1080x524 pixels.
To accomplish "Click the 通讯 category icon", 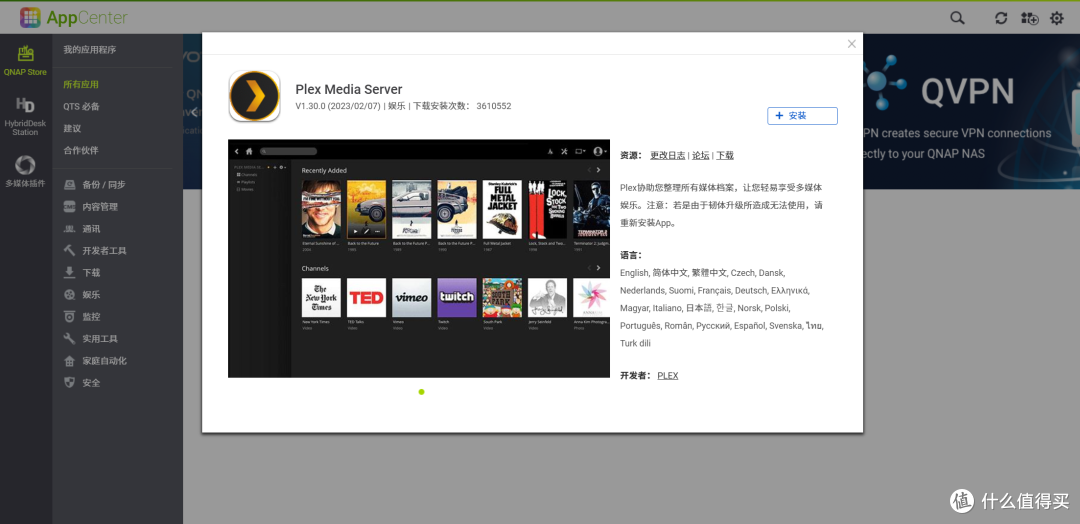I will [x=69, y=229].
